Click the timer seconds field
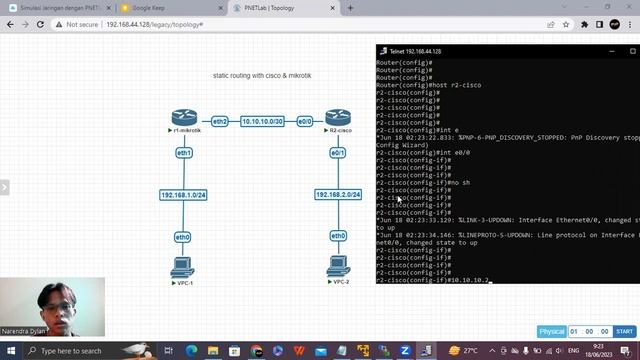This screenshot has height=360, width=640. (x=604, y=331)
